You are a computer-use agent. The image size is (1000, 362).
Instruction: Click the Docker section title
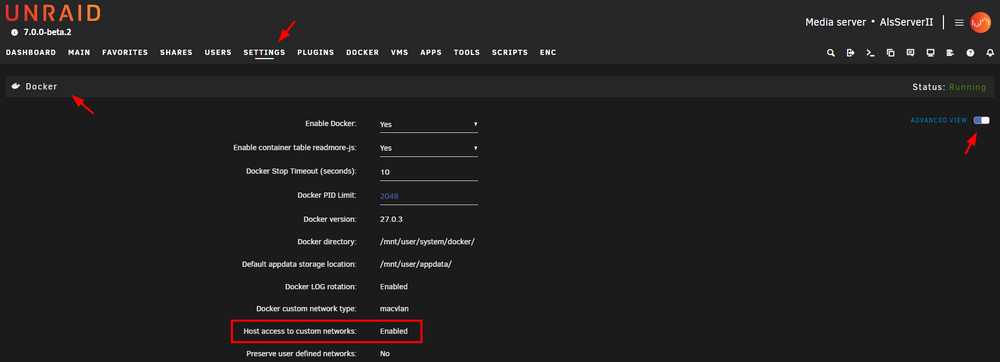(x=41, y=86)
